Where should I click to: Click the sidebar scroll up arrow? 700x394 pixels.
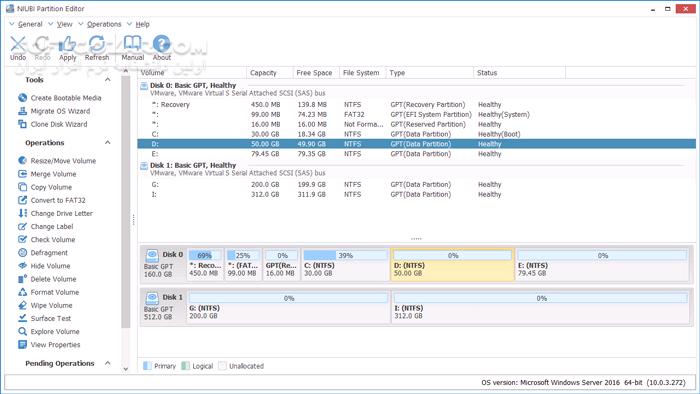pyautogui.click(x=125, y=71)
